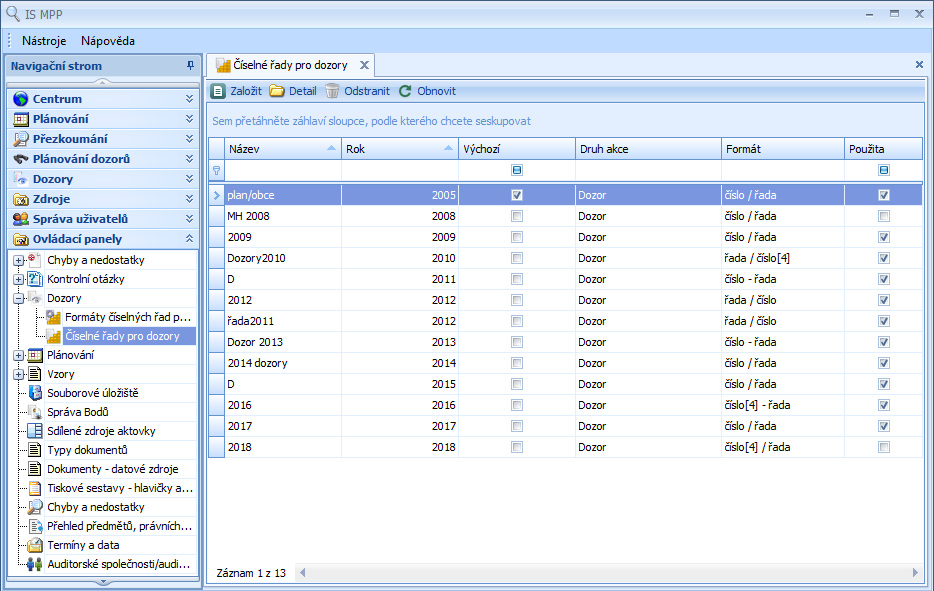Click the Formáty číselných řad tree icon

pyautogui.click(x=54, y=317)
